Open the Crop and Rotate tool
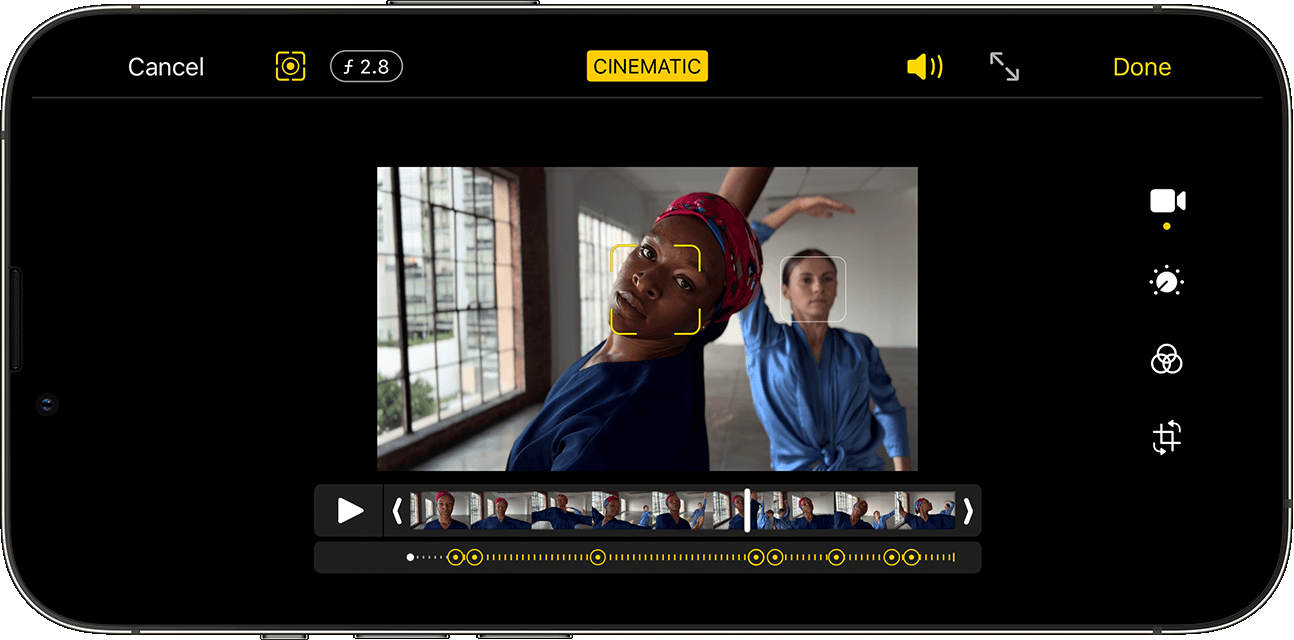 [x=1166, y=437]
